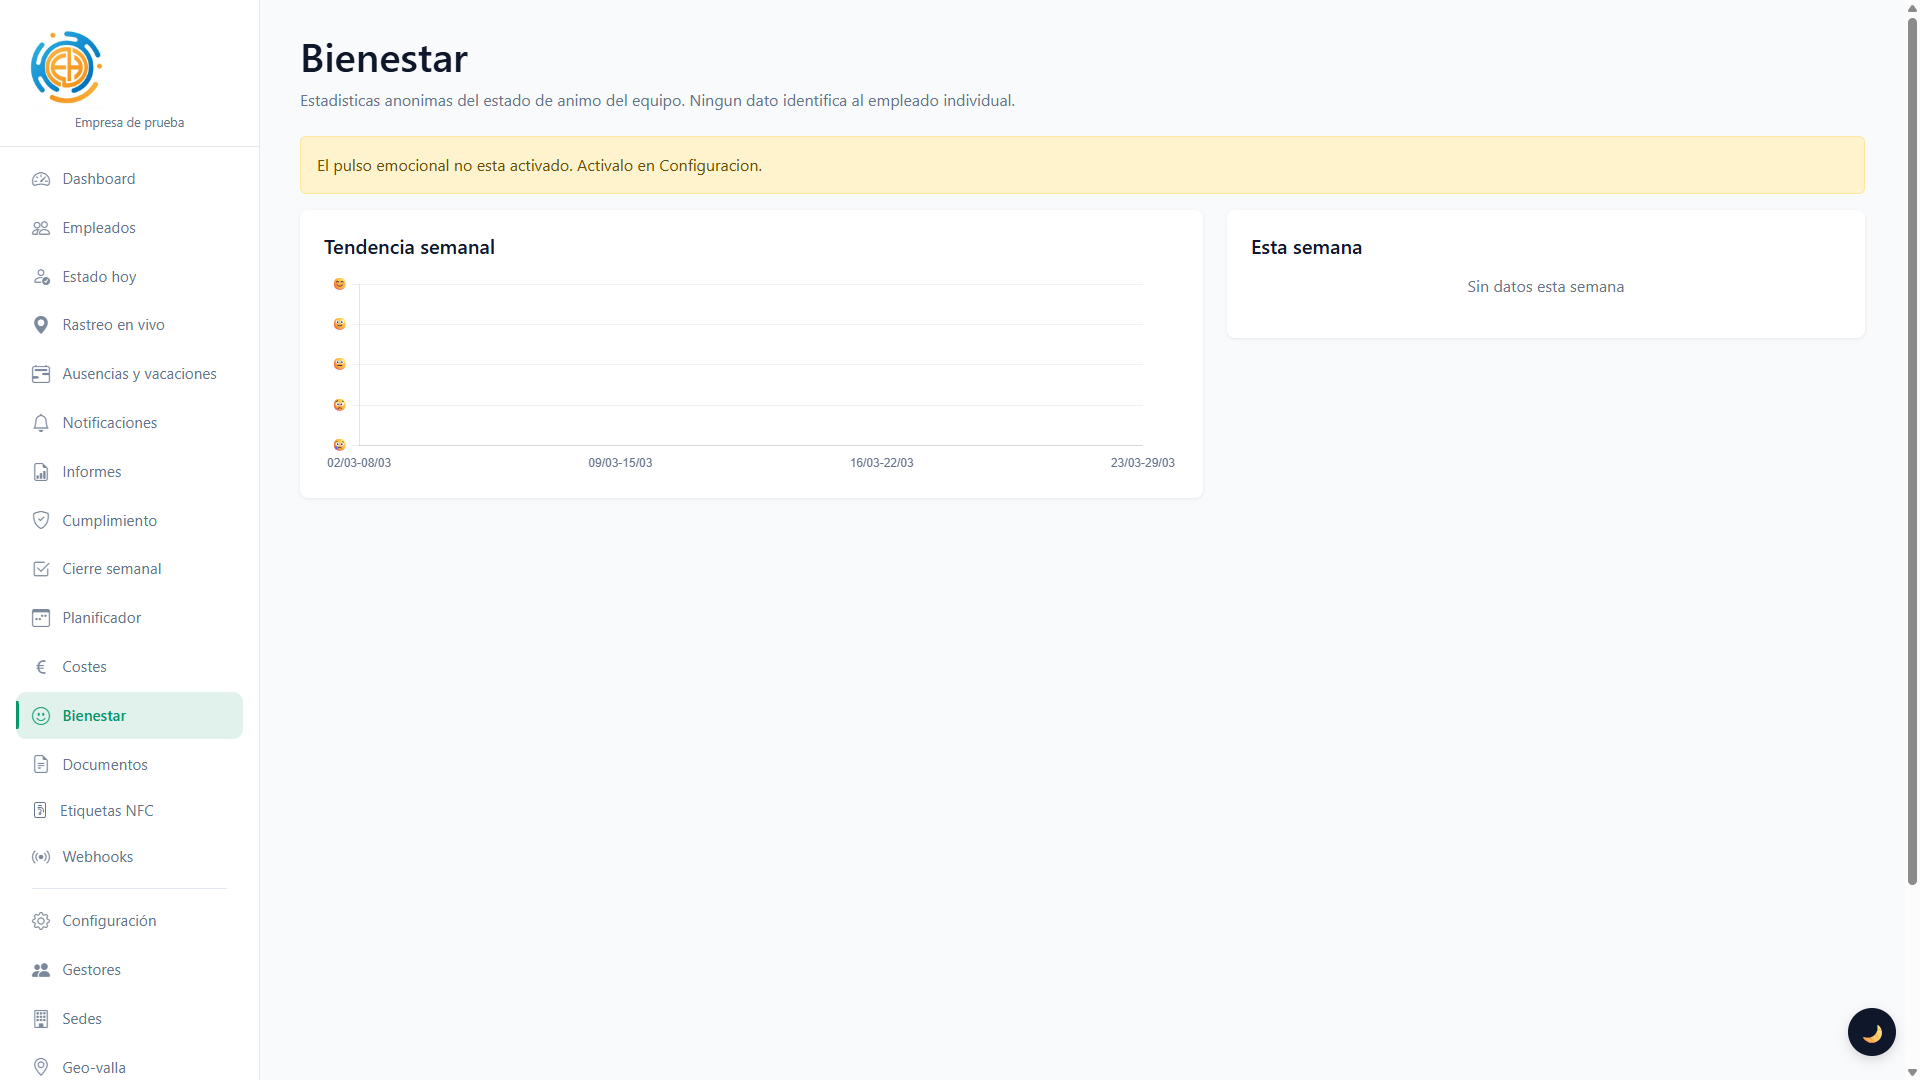1920x1080 pixels.
Task: Select Cierre semanal in the sidebar
Action: point(111,569)
